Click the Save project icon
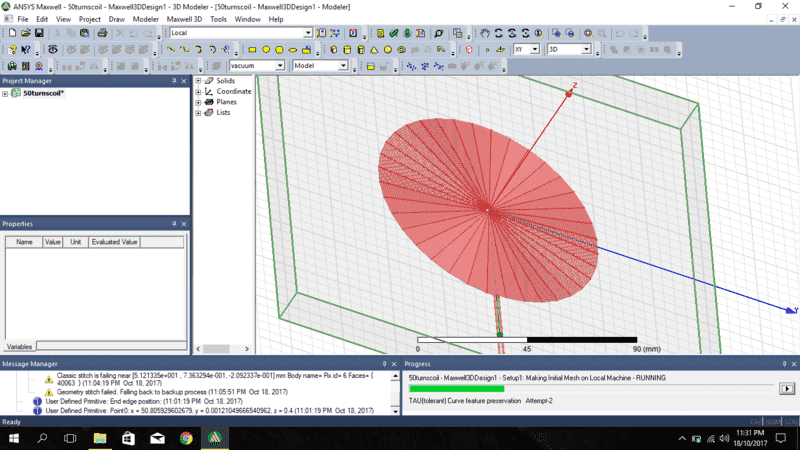Screen dimensions: 800x450 click(38, 33)
